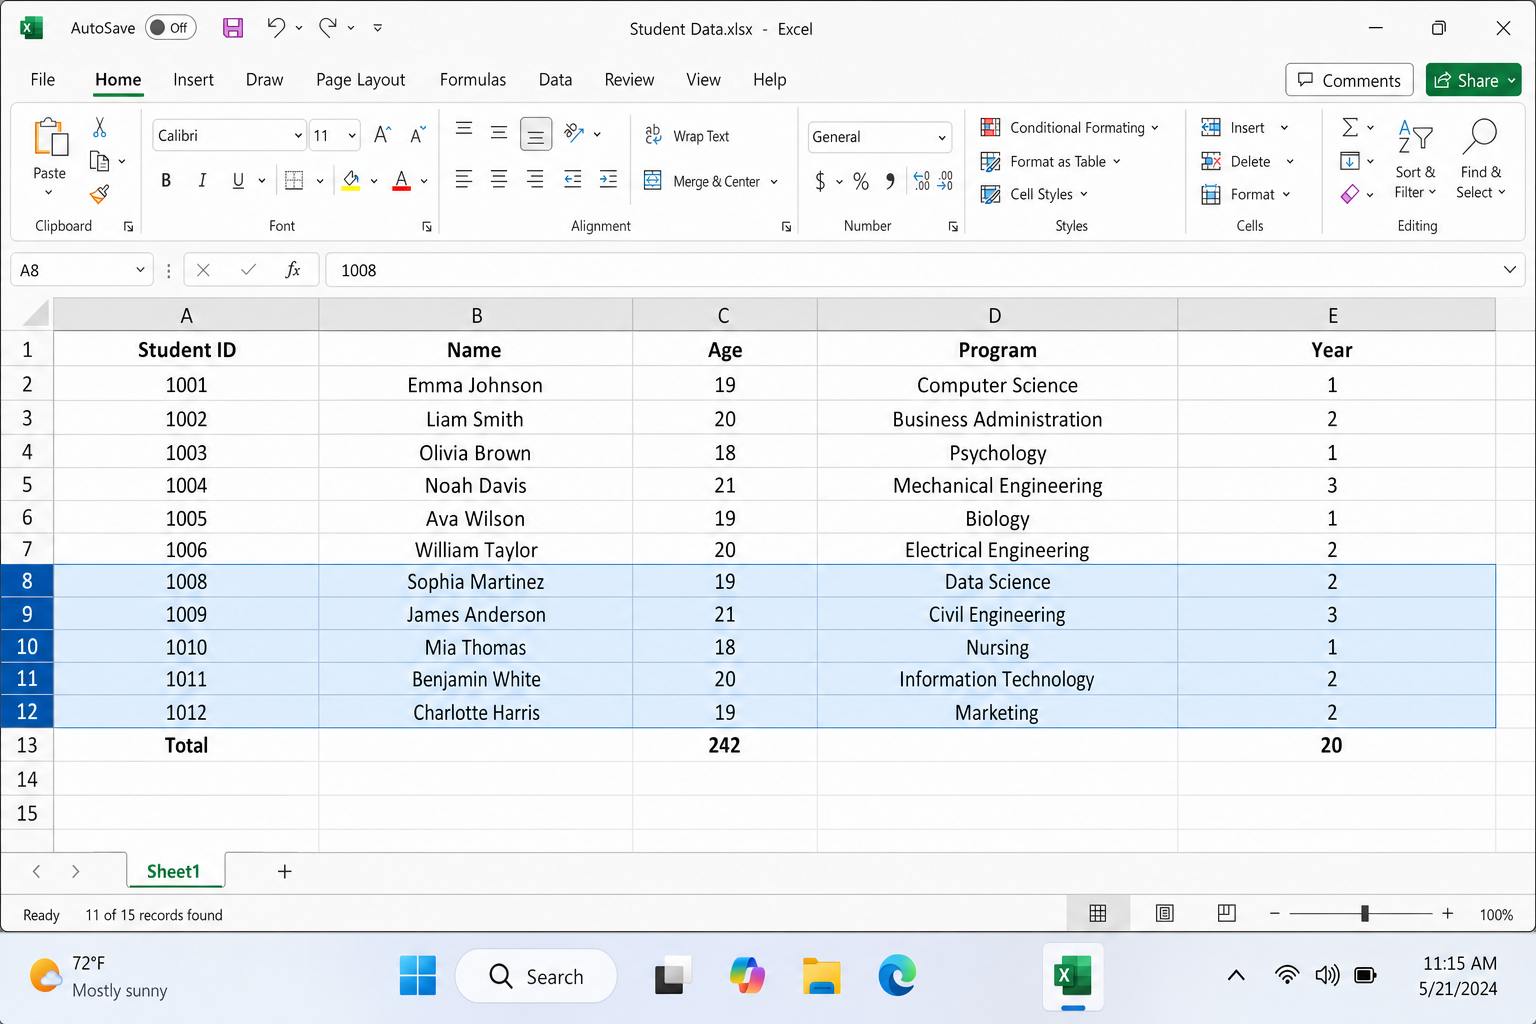Toggle Bold formatting
The width and height of the screenshot is (1536, 1024).
[x=166, y=180]
